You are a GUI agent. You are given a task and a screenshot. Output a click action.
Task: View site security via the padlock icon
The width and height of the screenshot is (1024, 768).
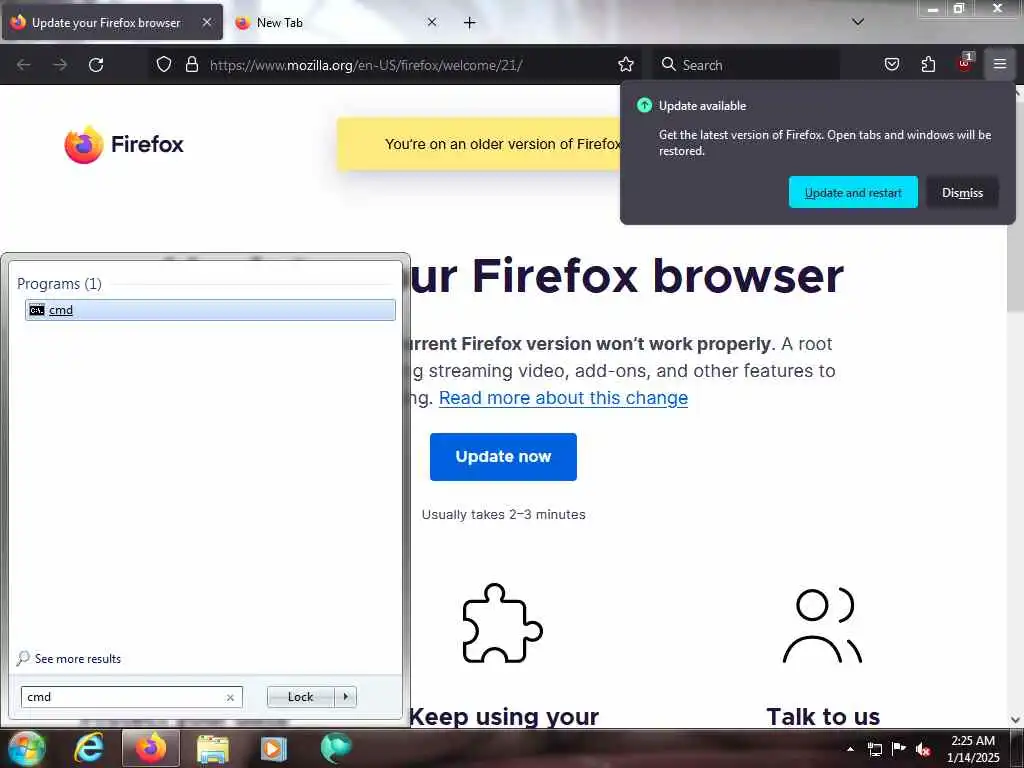tap(191, 64)
